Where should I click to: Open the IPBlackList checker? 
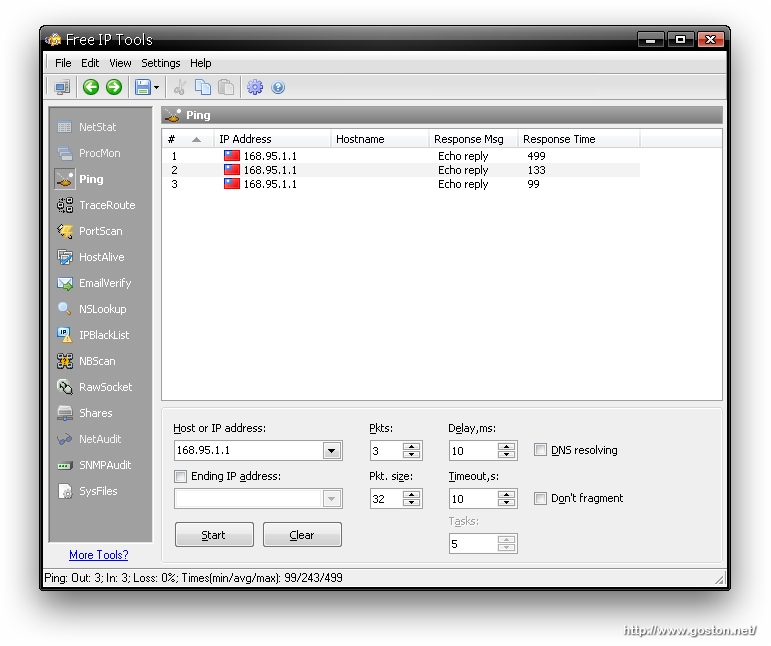(103, 335)
